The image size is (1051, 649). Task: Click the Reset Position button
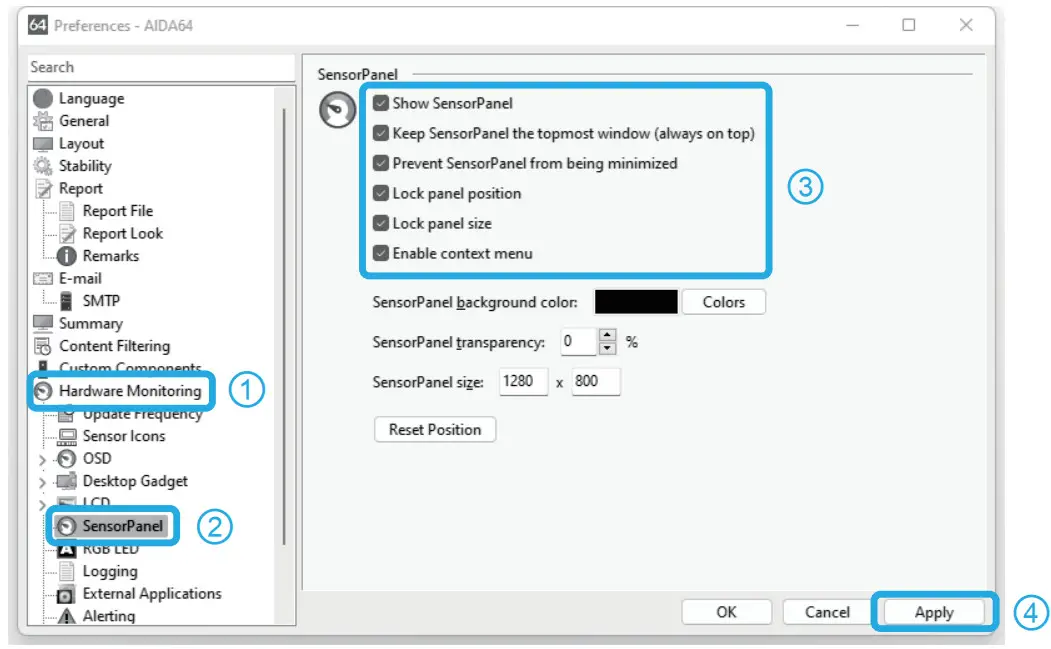click(x=435, y=430)
